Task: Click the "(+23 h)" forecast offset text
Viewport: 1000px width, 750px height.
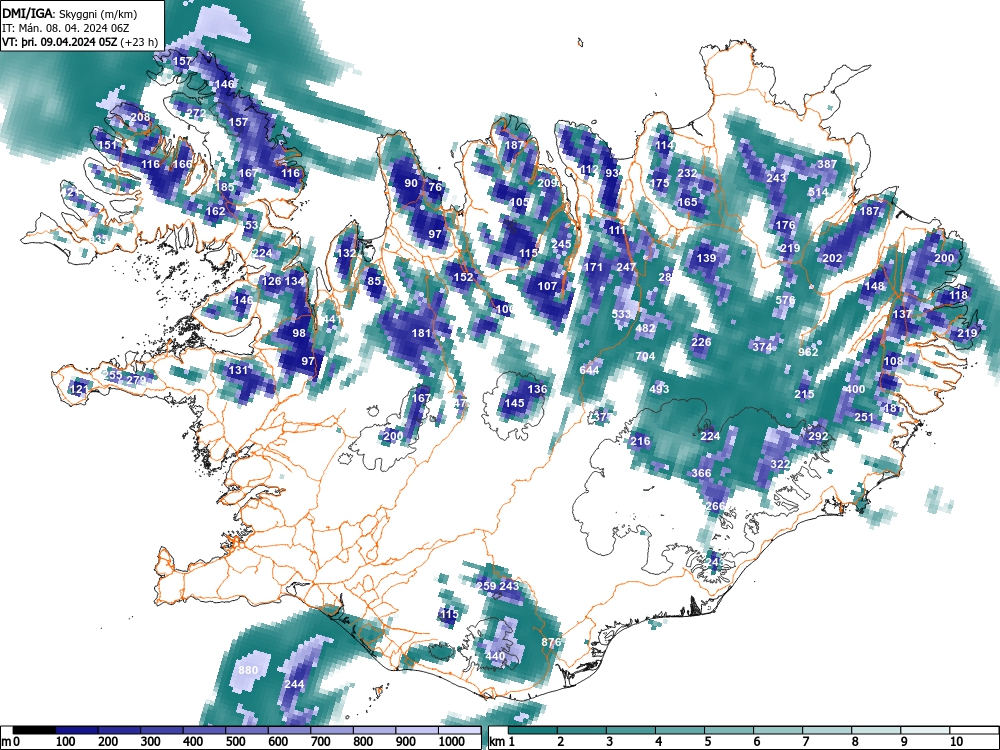Action: pos(139,42)
